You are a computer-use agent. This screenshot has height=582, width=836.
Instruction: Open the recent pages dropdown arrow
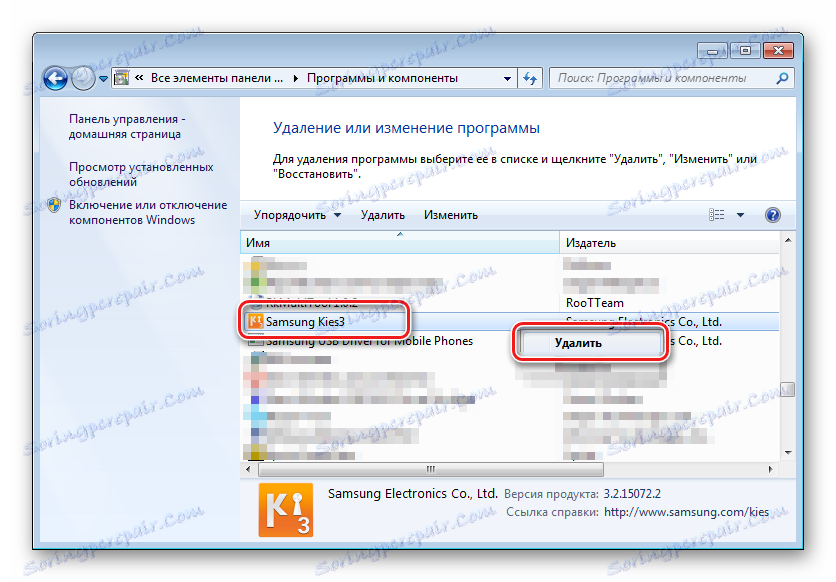click(x=103, y=79)
